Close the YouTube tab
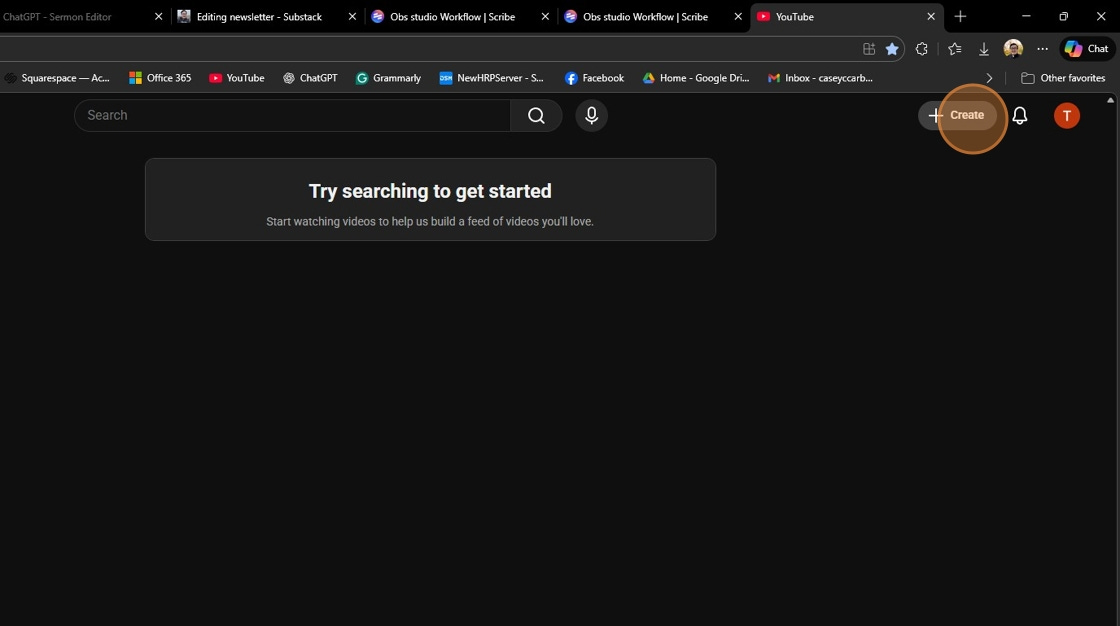The width and height of the screenshot is (1120, 626). tap(931, 16)
